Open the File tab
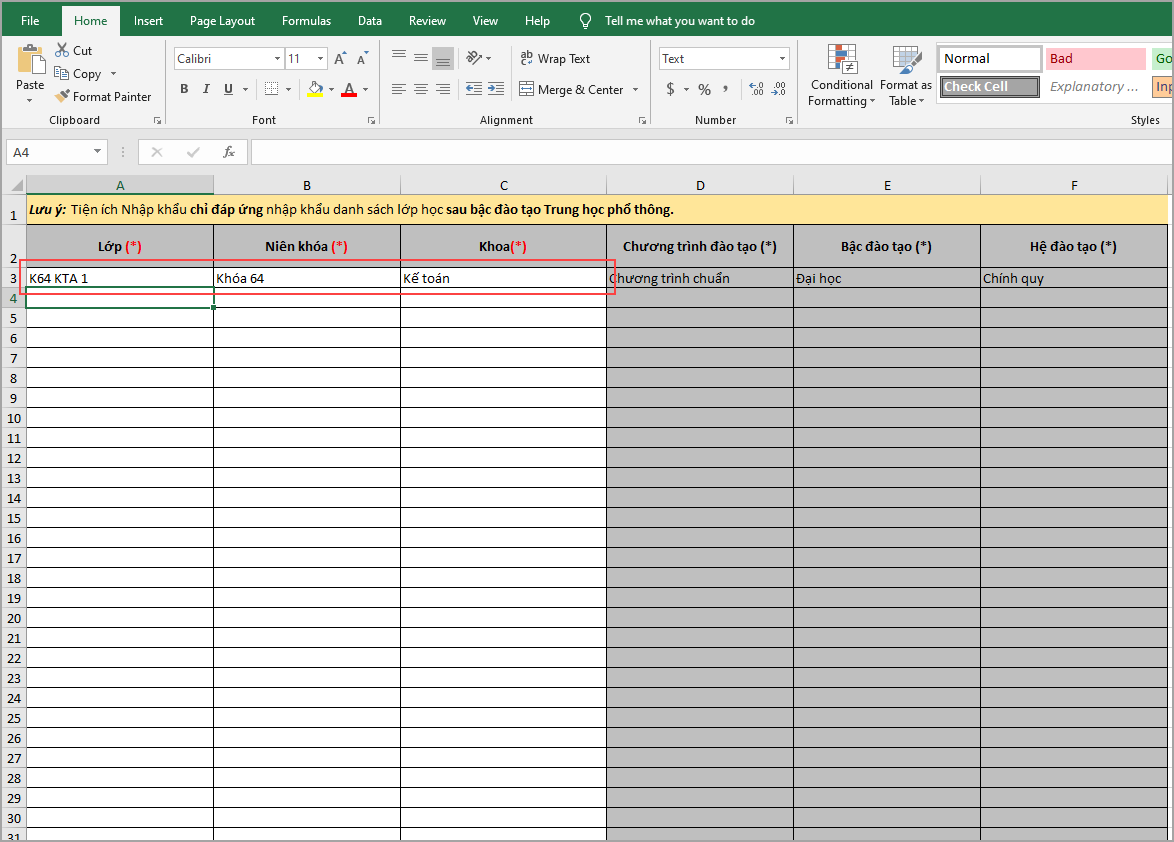The width and height of the screenshot is (1174, 842). 30,21
